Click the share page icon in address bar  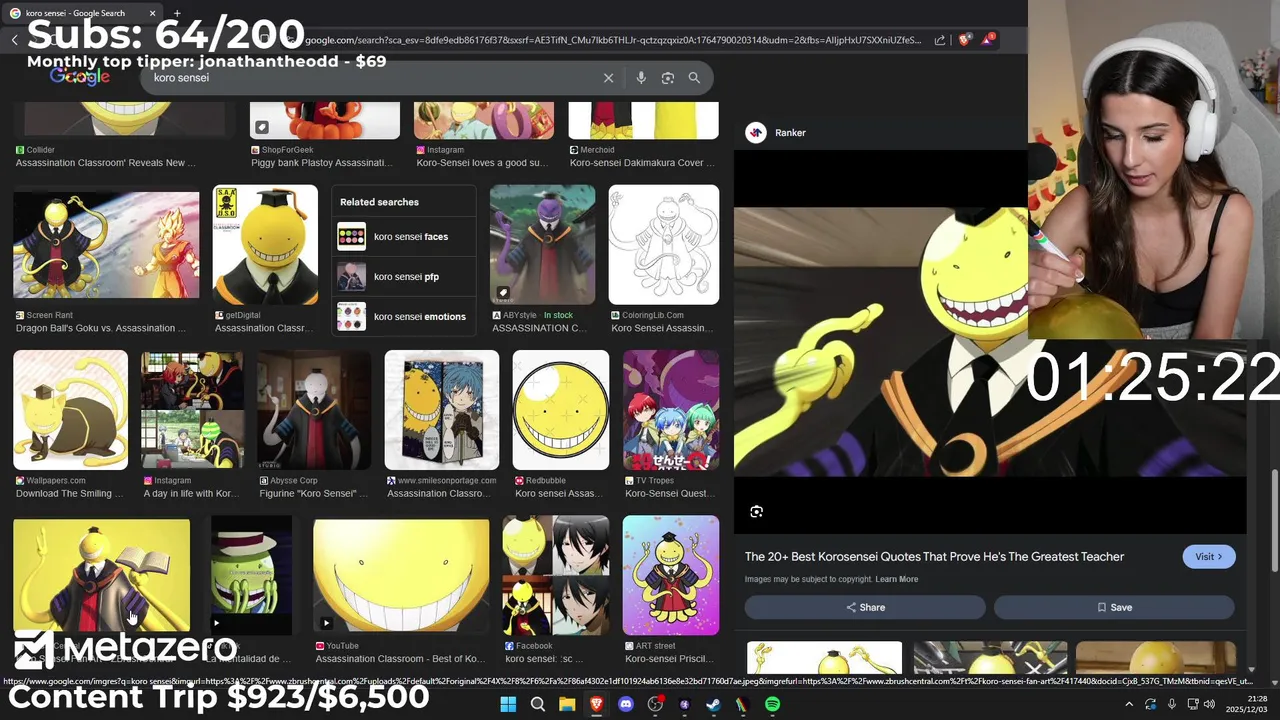[940, 40]
